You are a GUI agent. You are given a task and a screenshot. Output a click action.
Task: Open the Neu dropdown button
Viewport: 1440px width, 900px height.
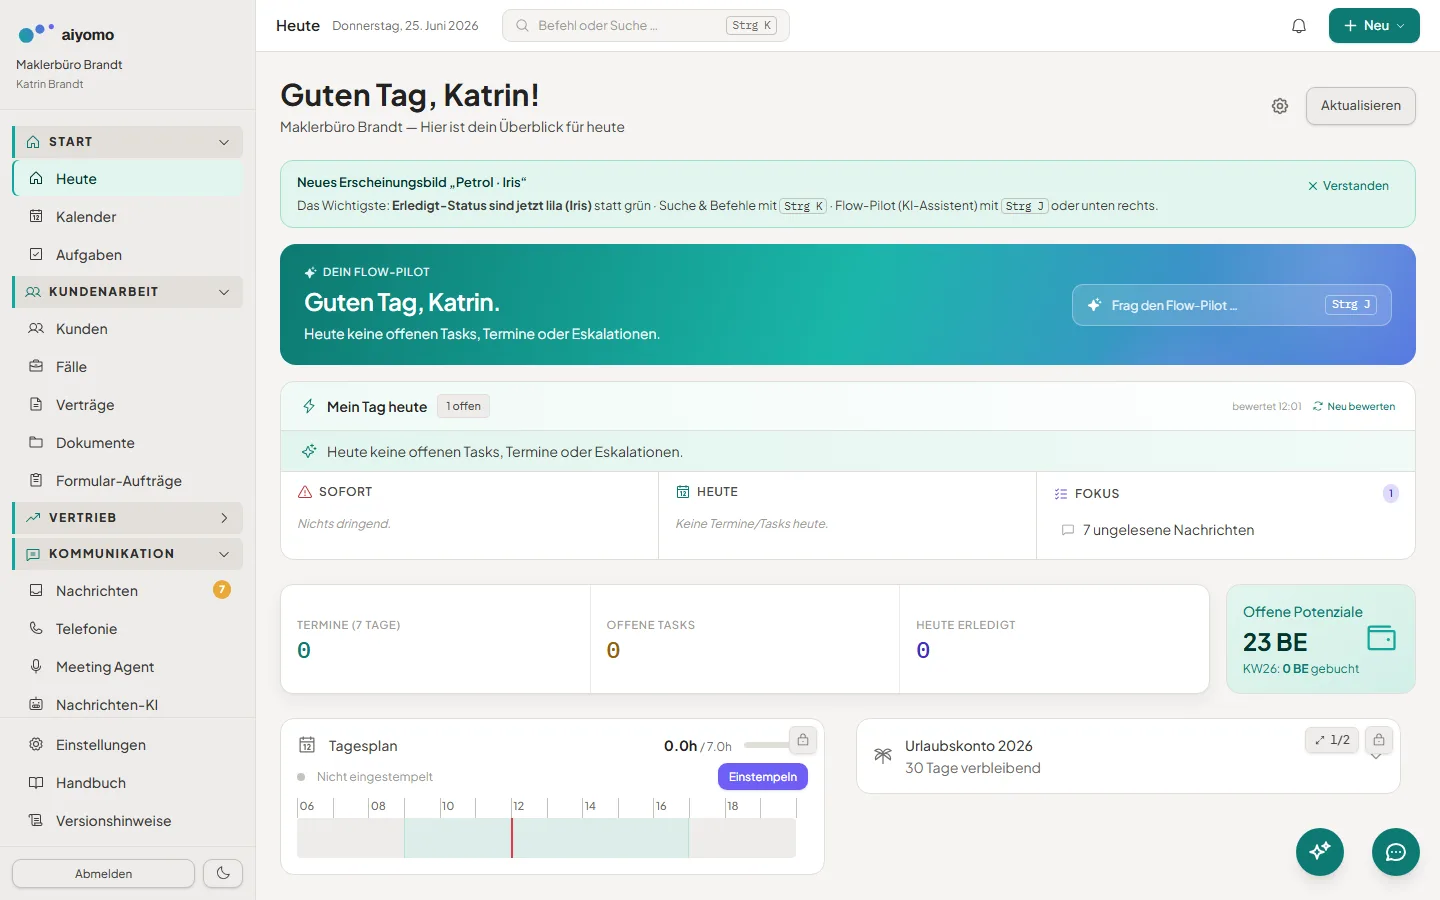tap(1374, 26)
